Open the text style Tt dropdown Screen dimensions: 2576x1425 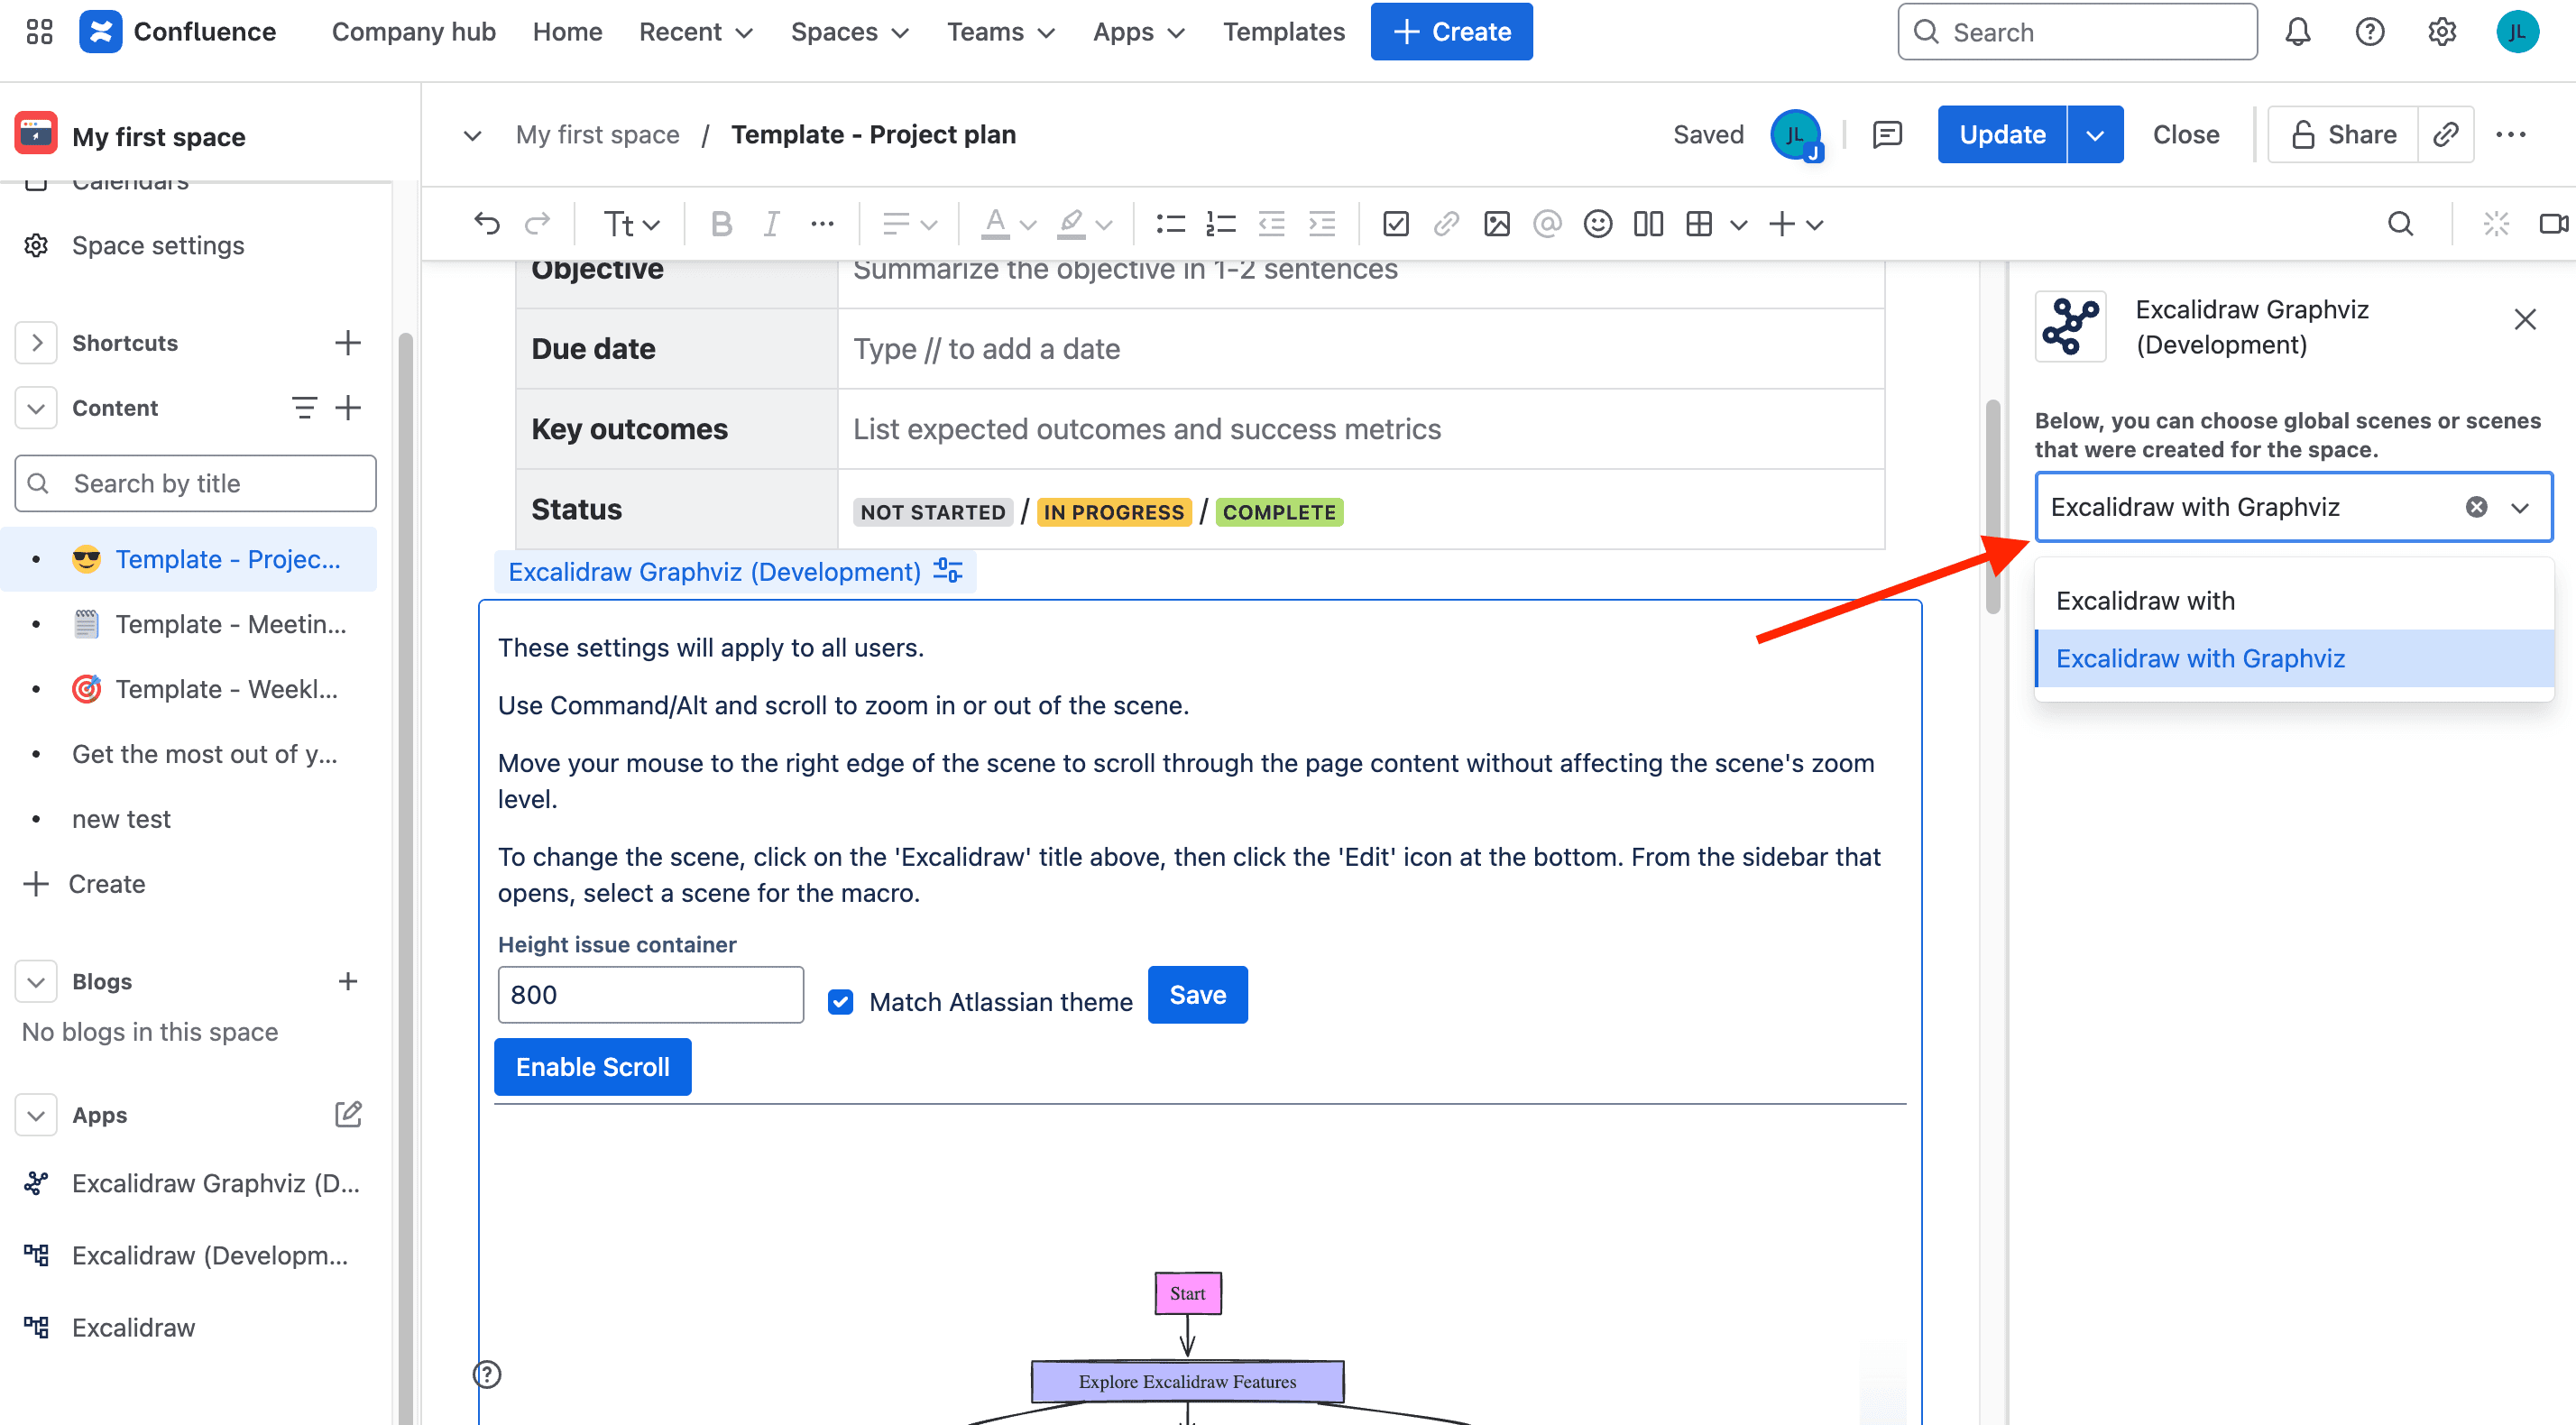pos(631,224)
